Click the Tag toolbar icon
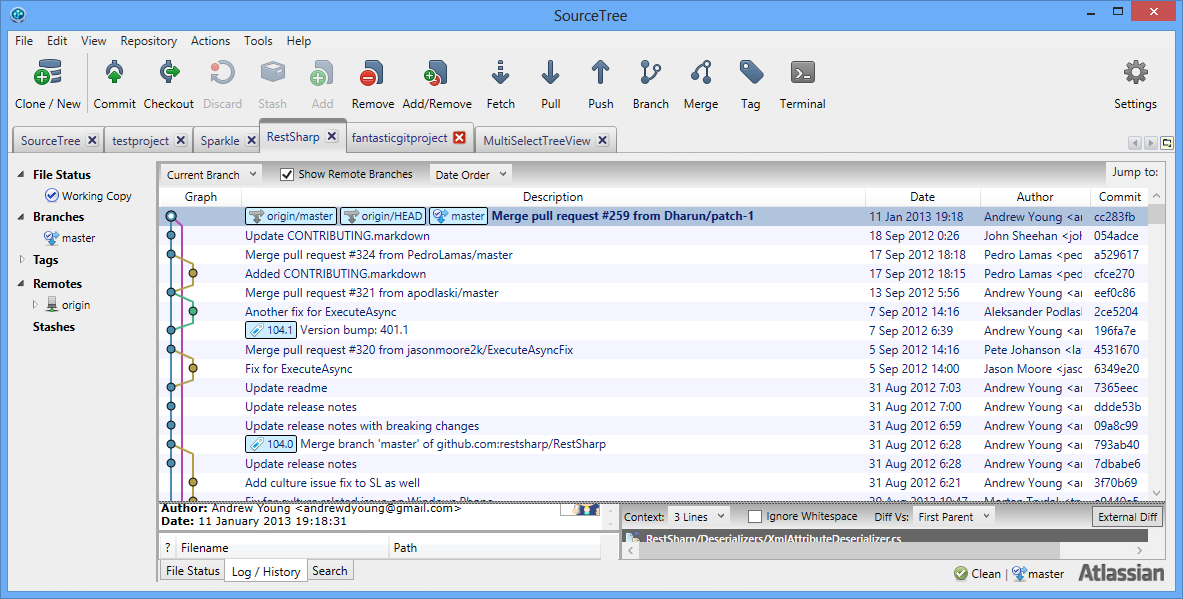Image resolution: width=1183 pixels, height=599 pixels. pos(751,73)
